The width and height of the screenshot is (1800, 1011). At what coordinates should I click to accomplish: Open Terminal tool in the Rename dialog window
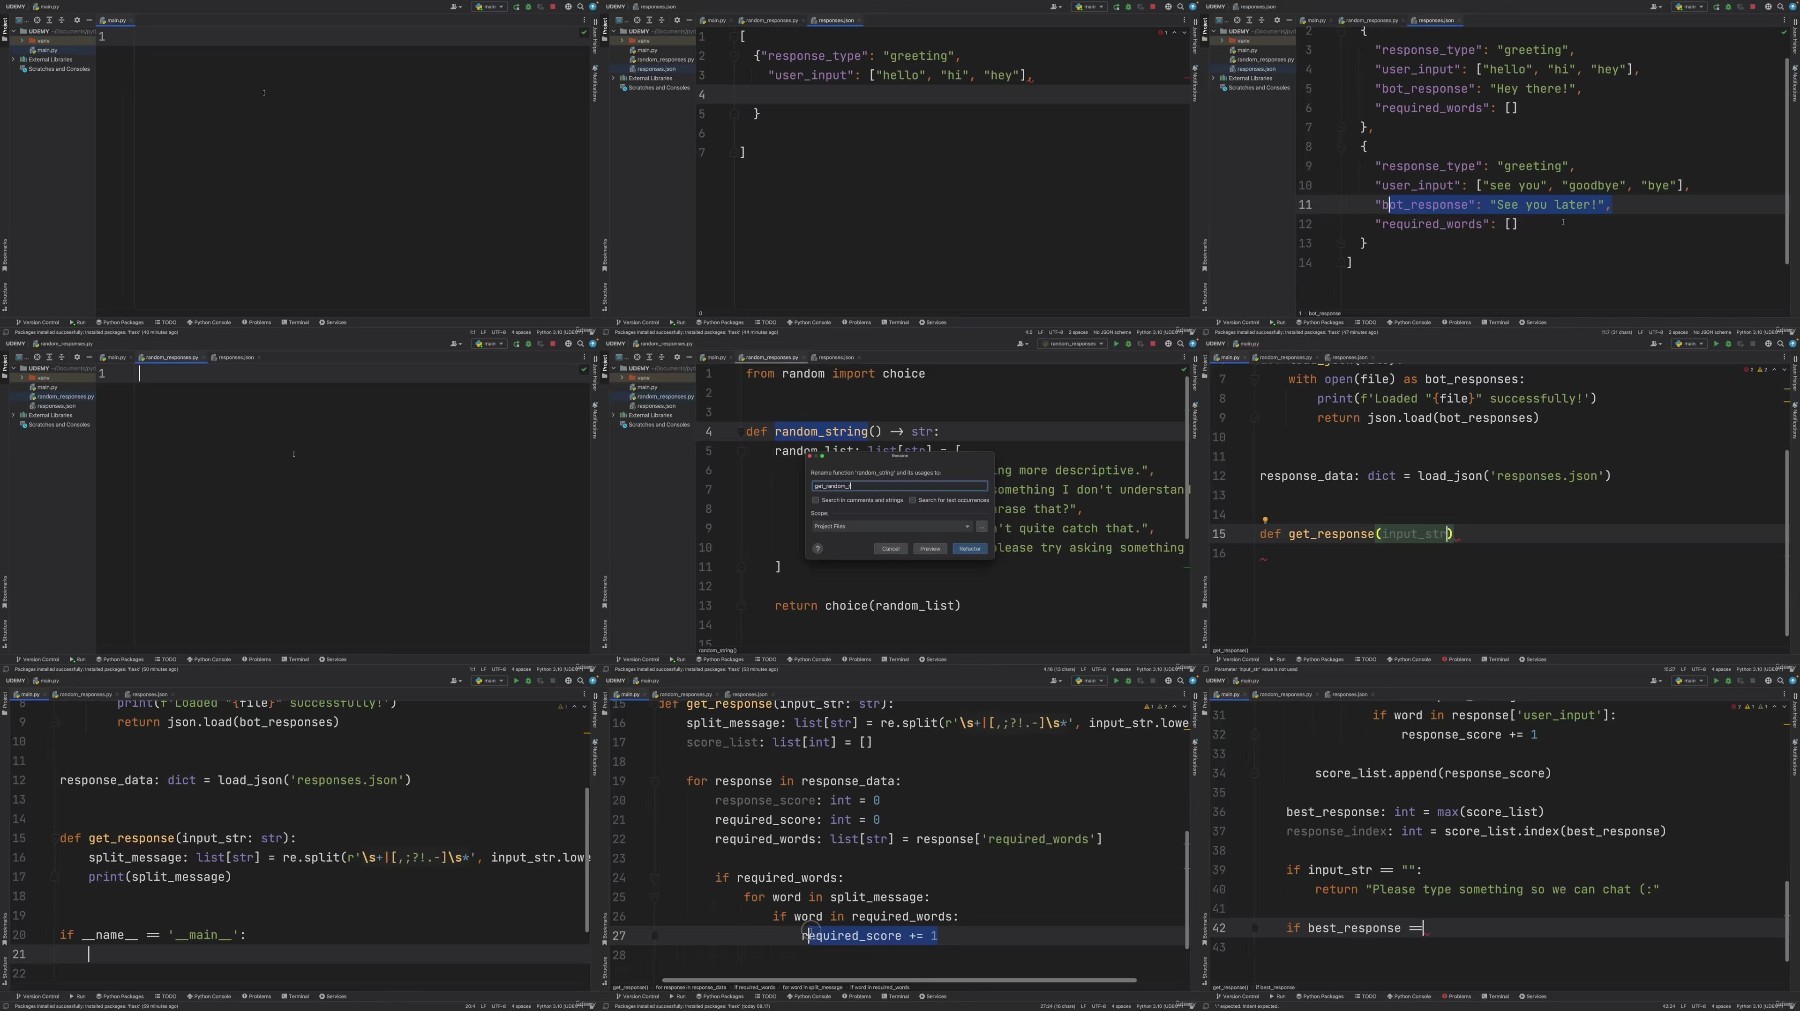[x=895, y=659]
